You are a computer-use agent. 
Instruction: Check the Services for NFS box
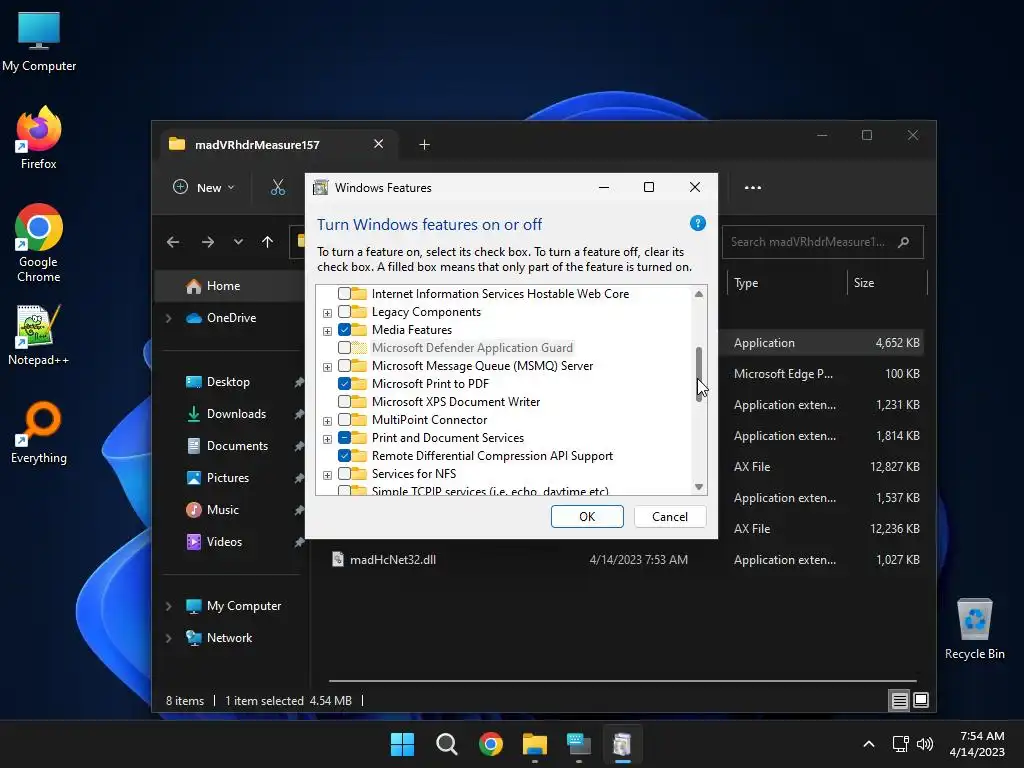pos(344,473)
